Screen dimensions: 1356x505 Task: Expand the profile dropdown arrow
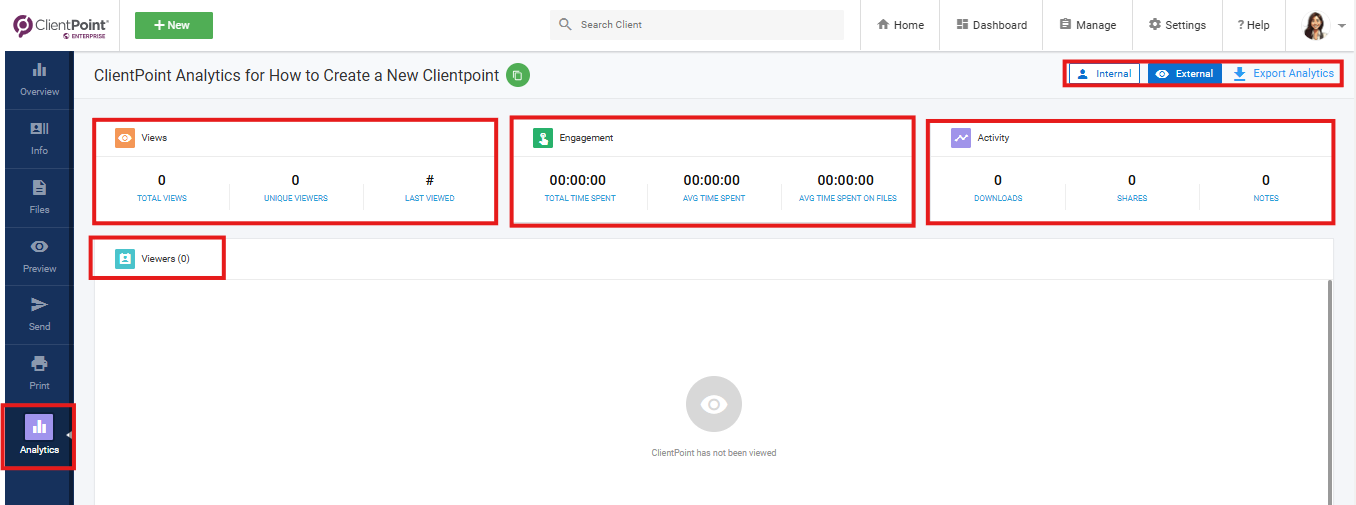click(x=1341, y=26)
